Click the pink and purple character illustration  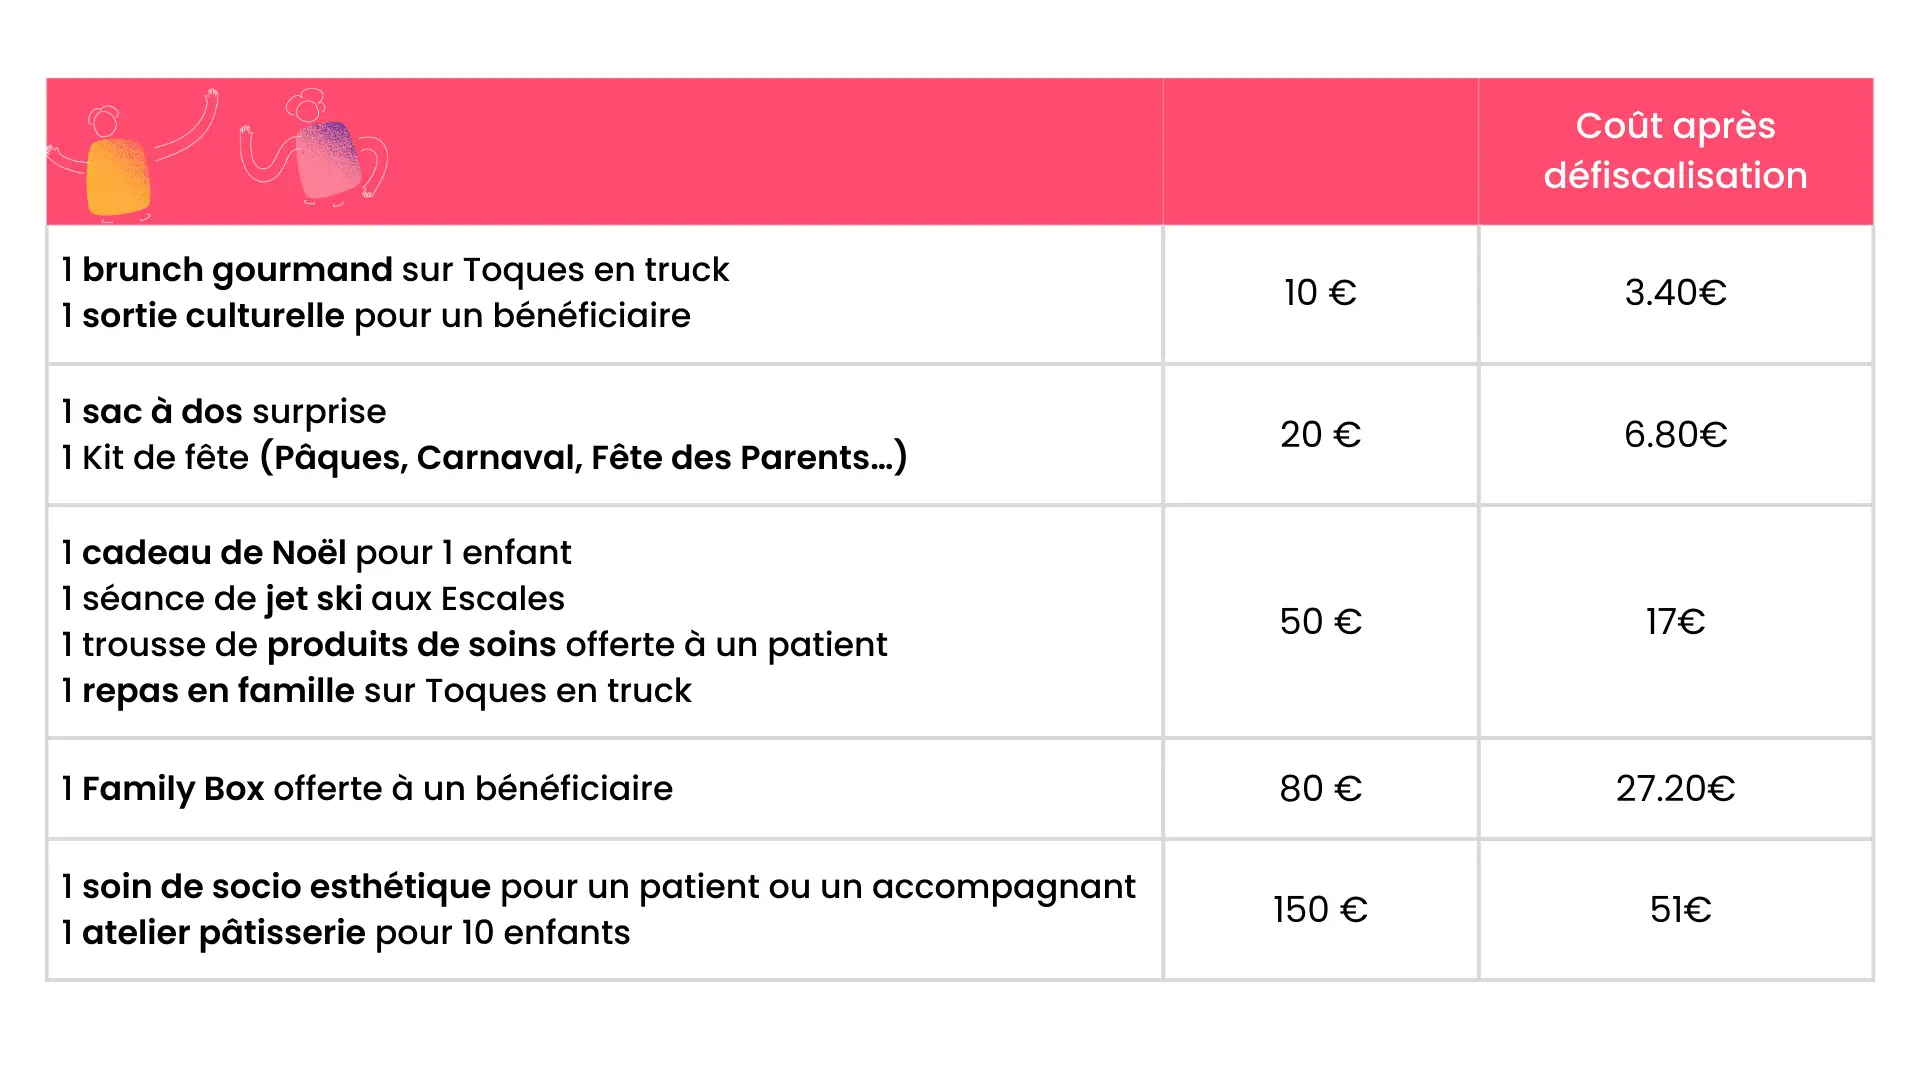[x=328, y=158]
